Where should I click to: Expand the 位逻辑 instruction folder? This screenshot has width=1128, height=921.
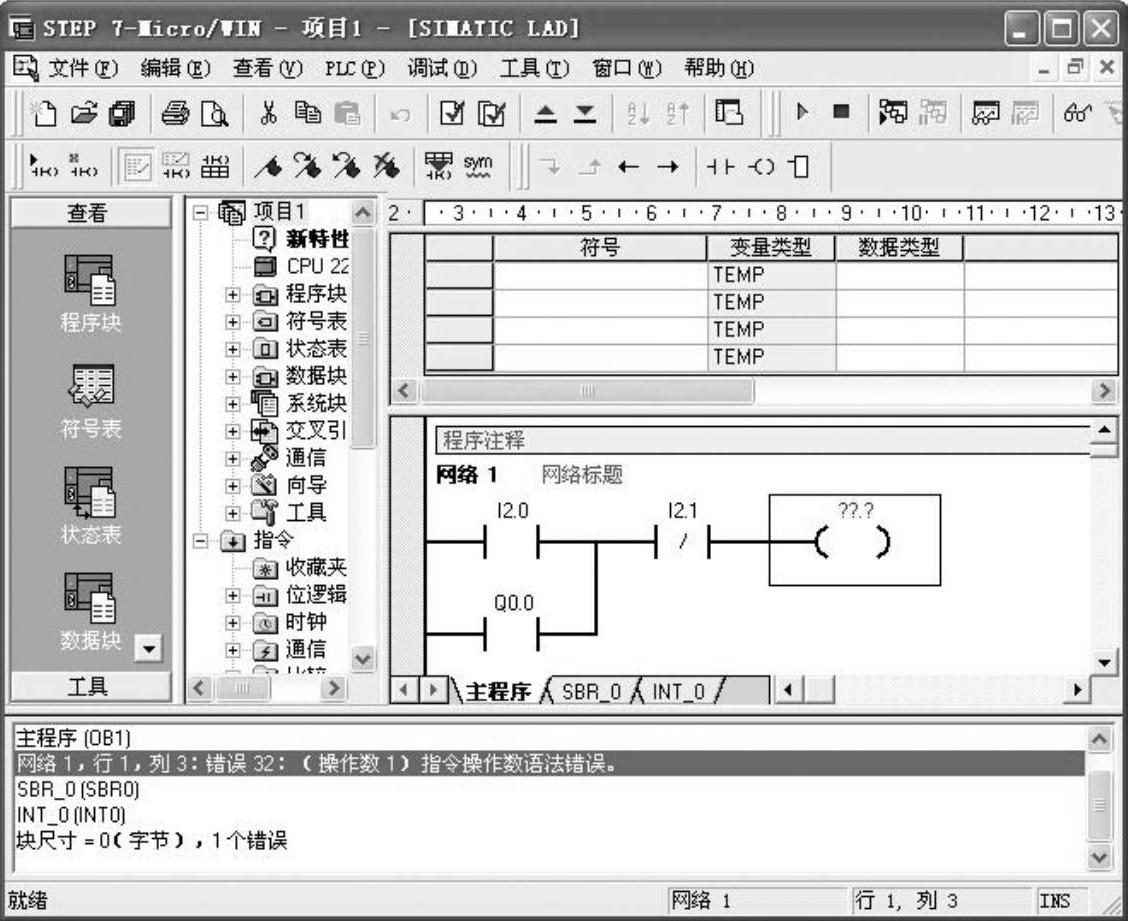point(232,596)
